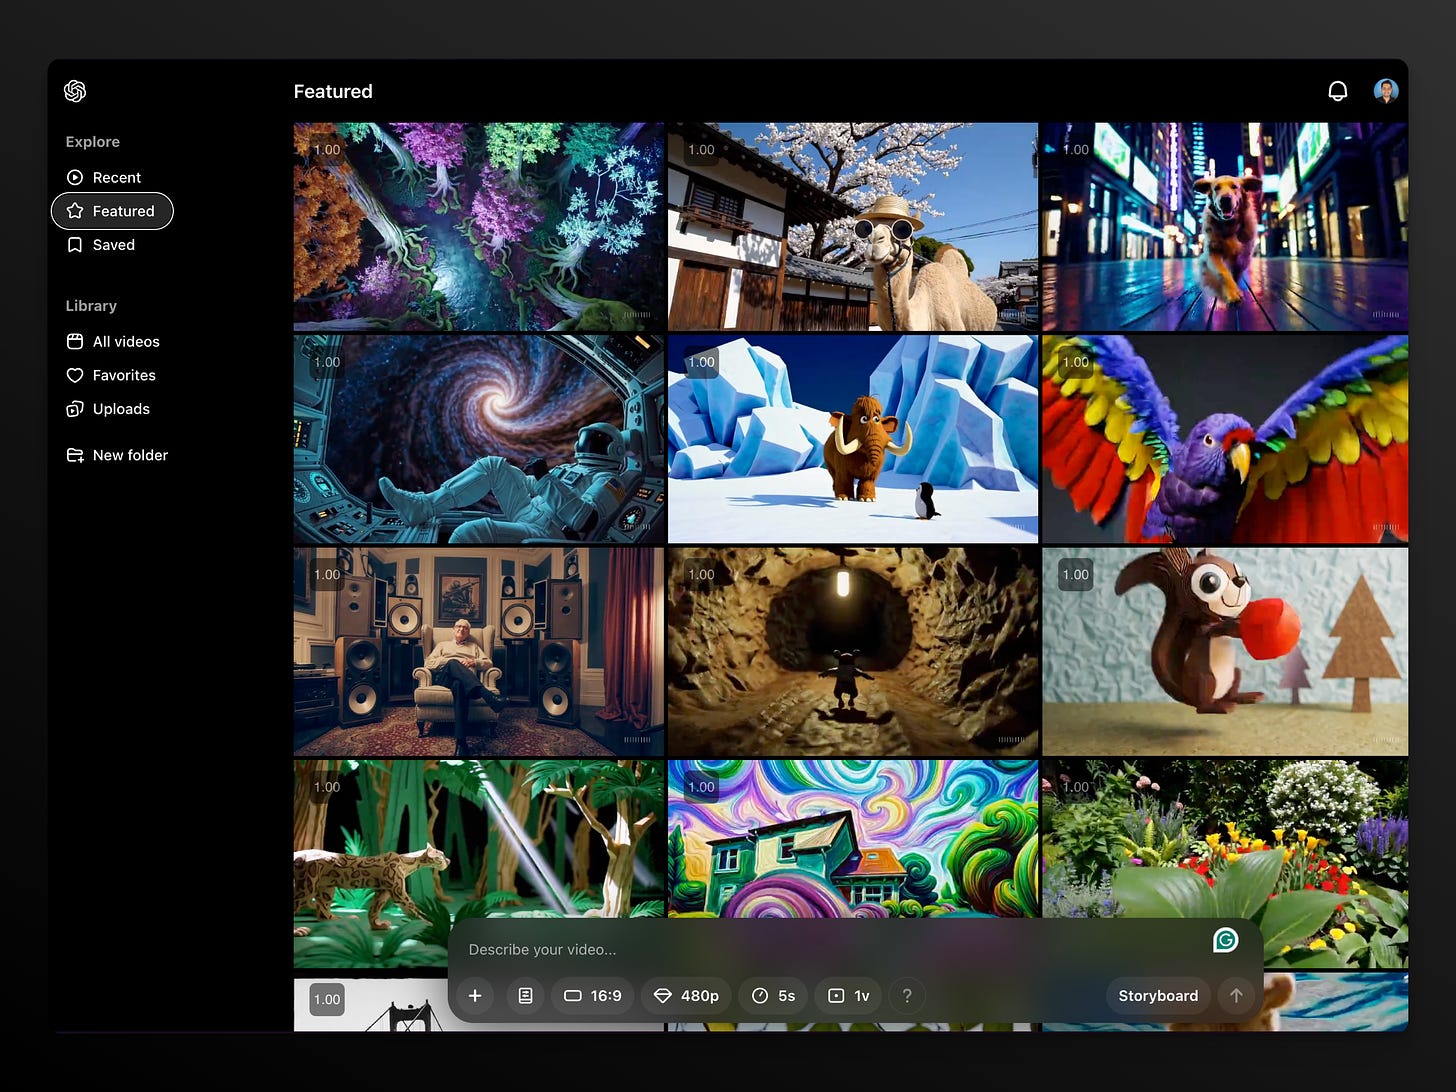Open Uploads in Library
Viewport: 1456px width, 1092px height.
coord(108,409)
